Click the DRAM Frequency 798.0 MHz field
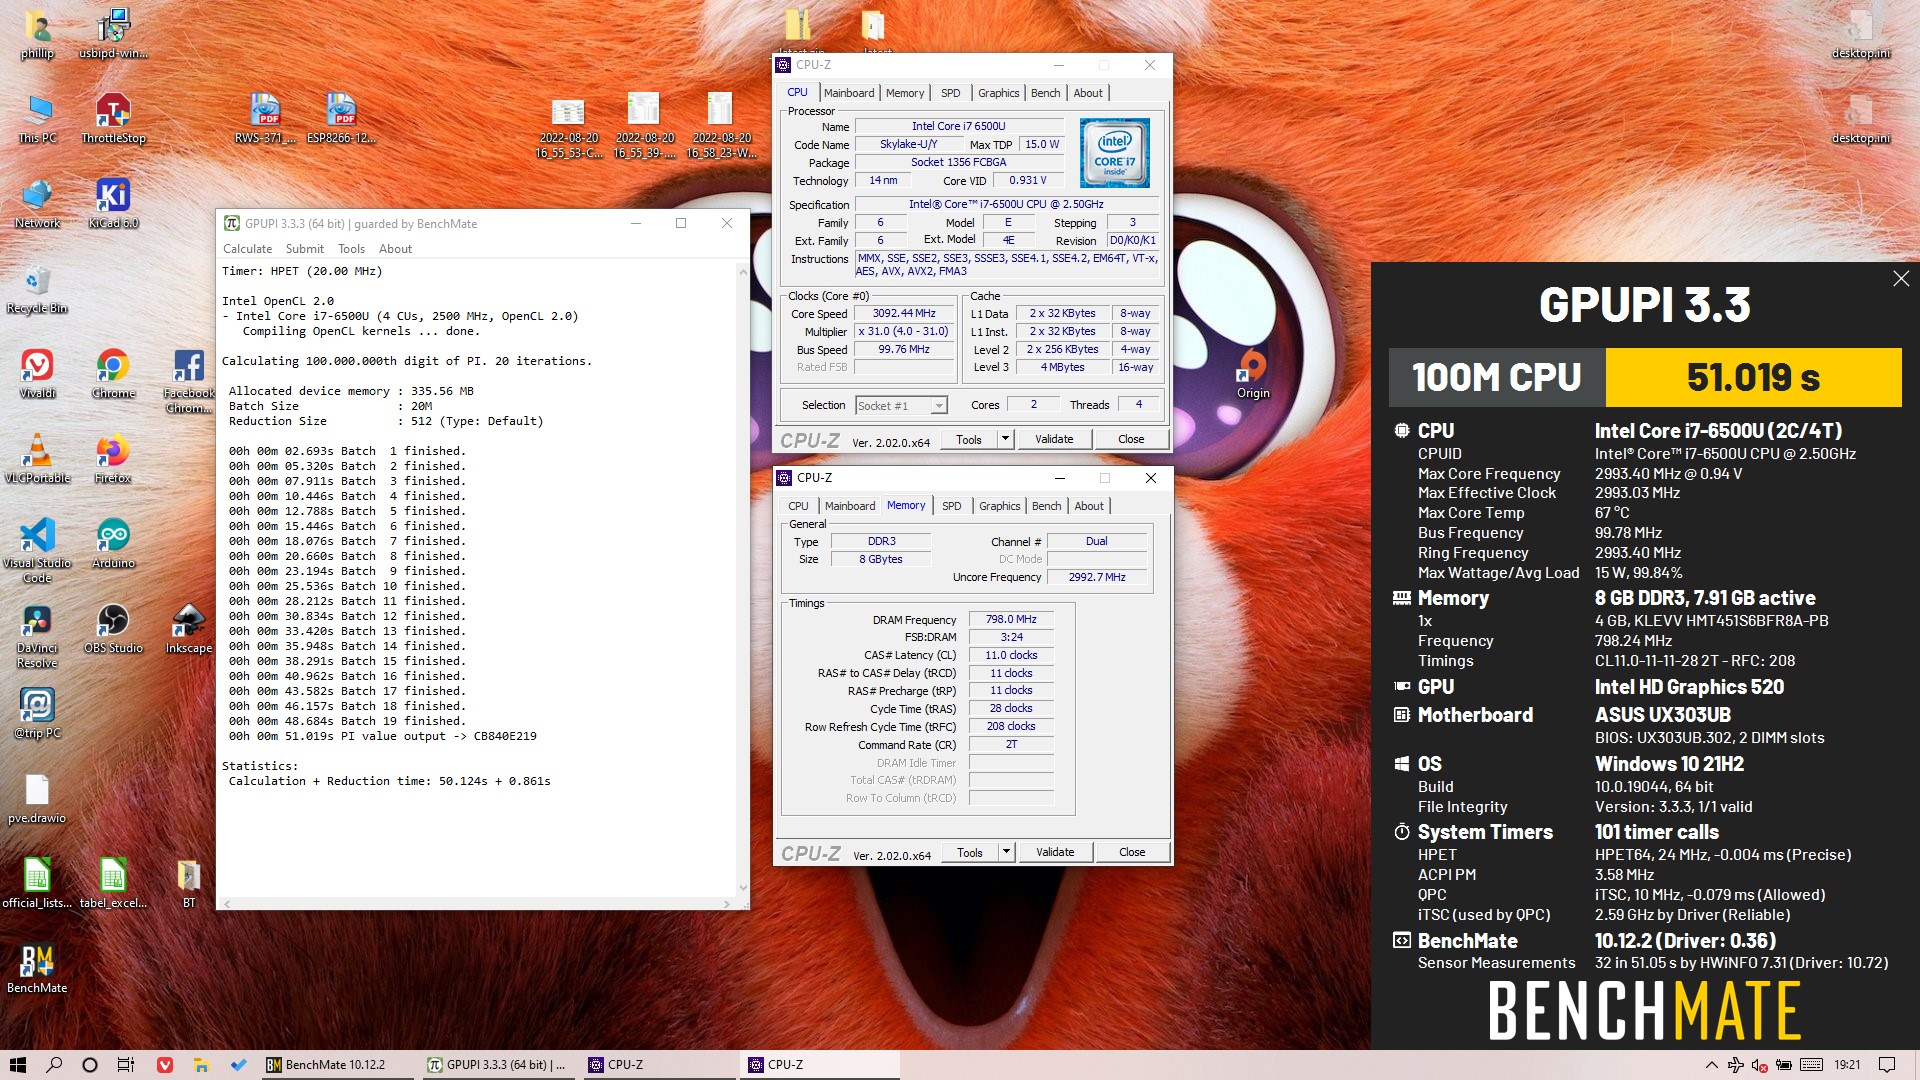Image resolution: width=1920 pixels, height=1080 pixels. (1011, 620)
